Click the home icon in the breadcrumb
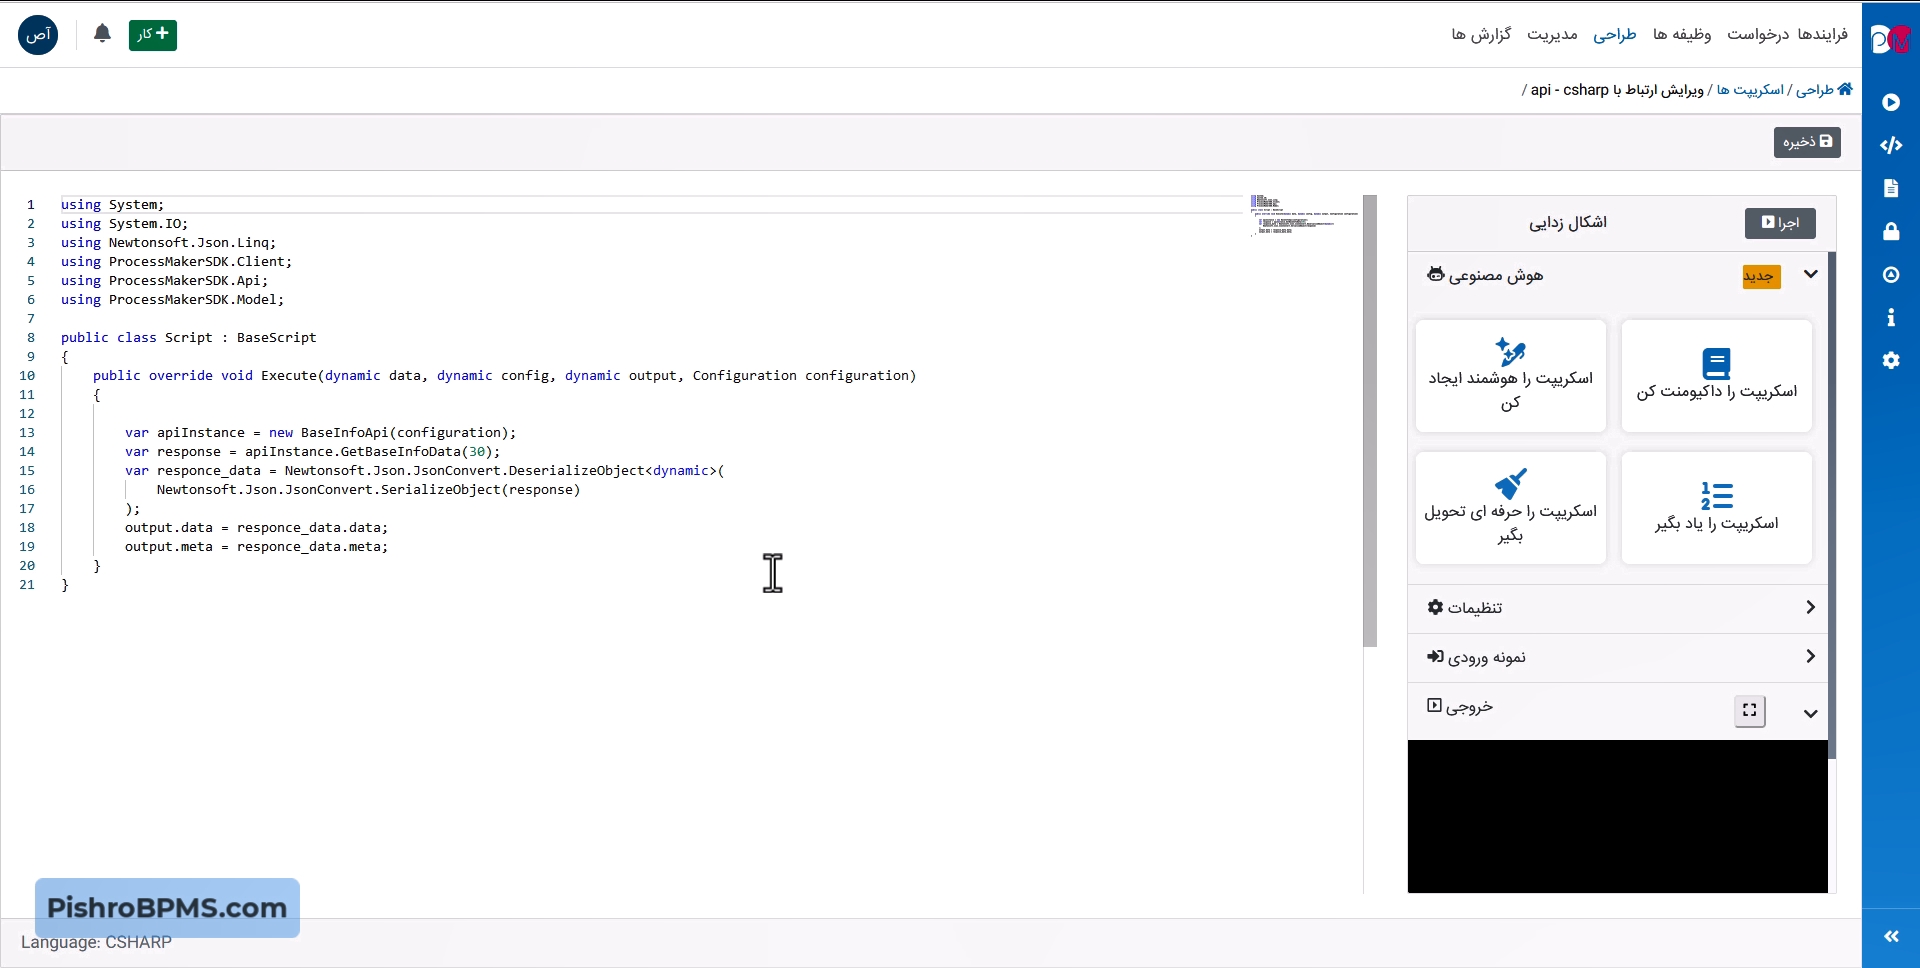 pos(1845,89)
